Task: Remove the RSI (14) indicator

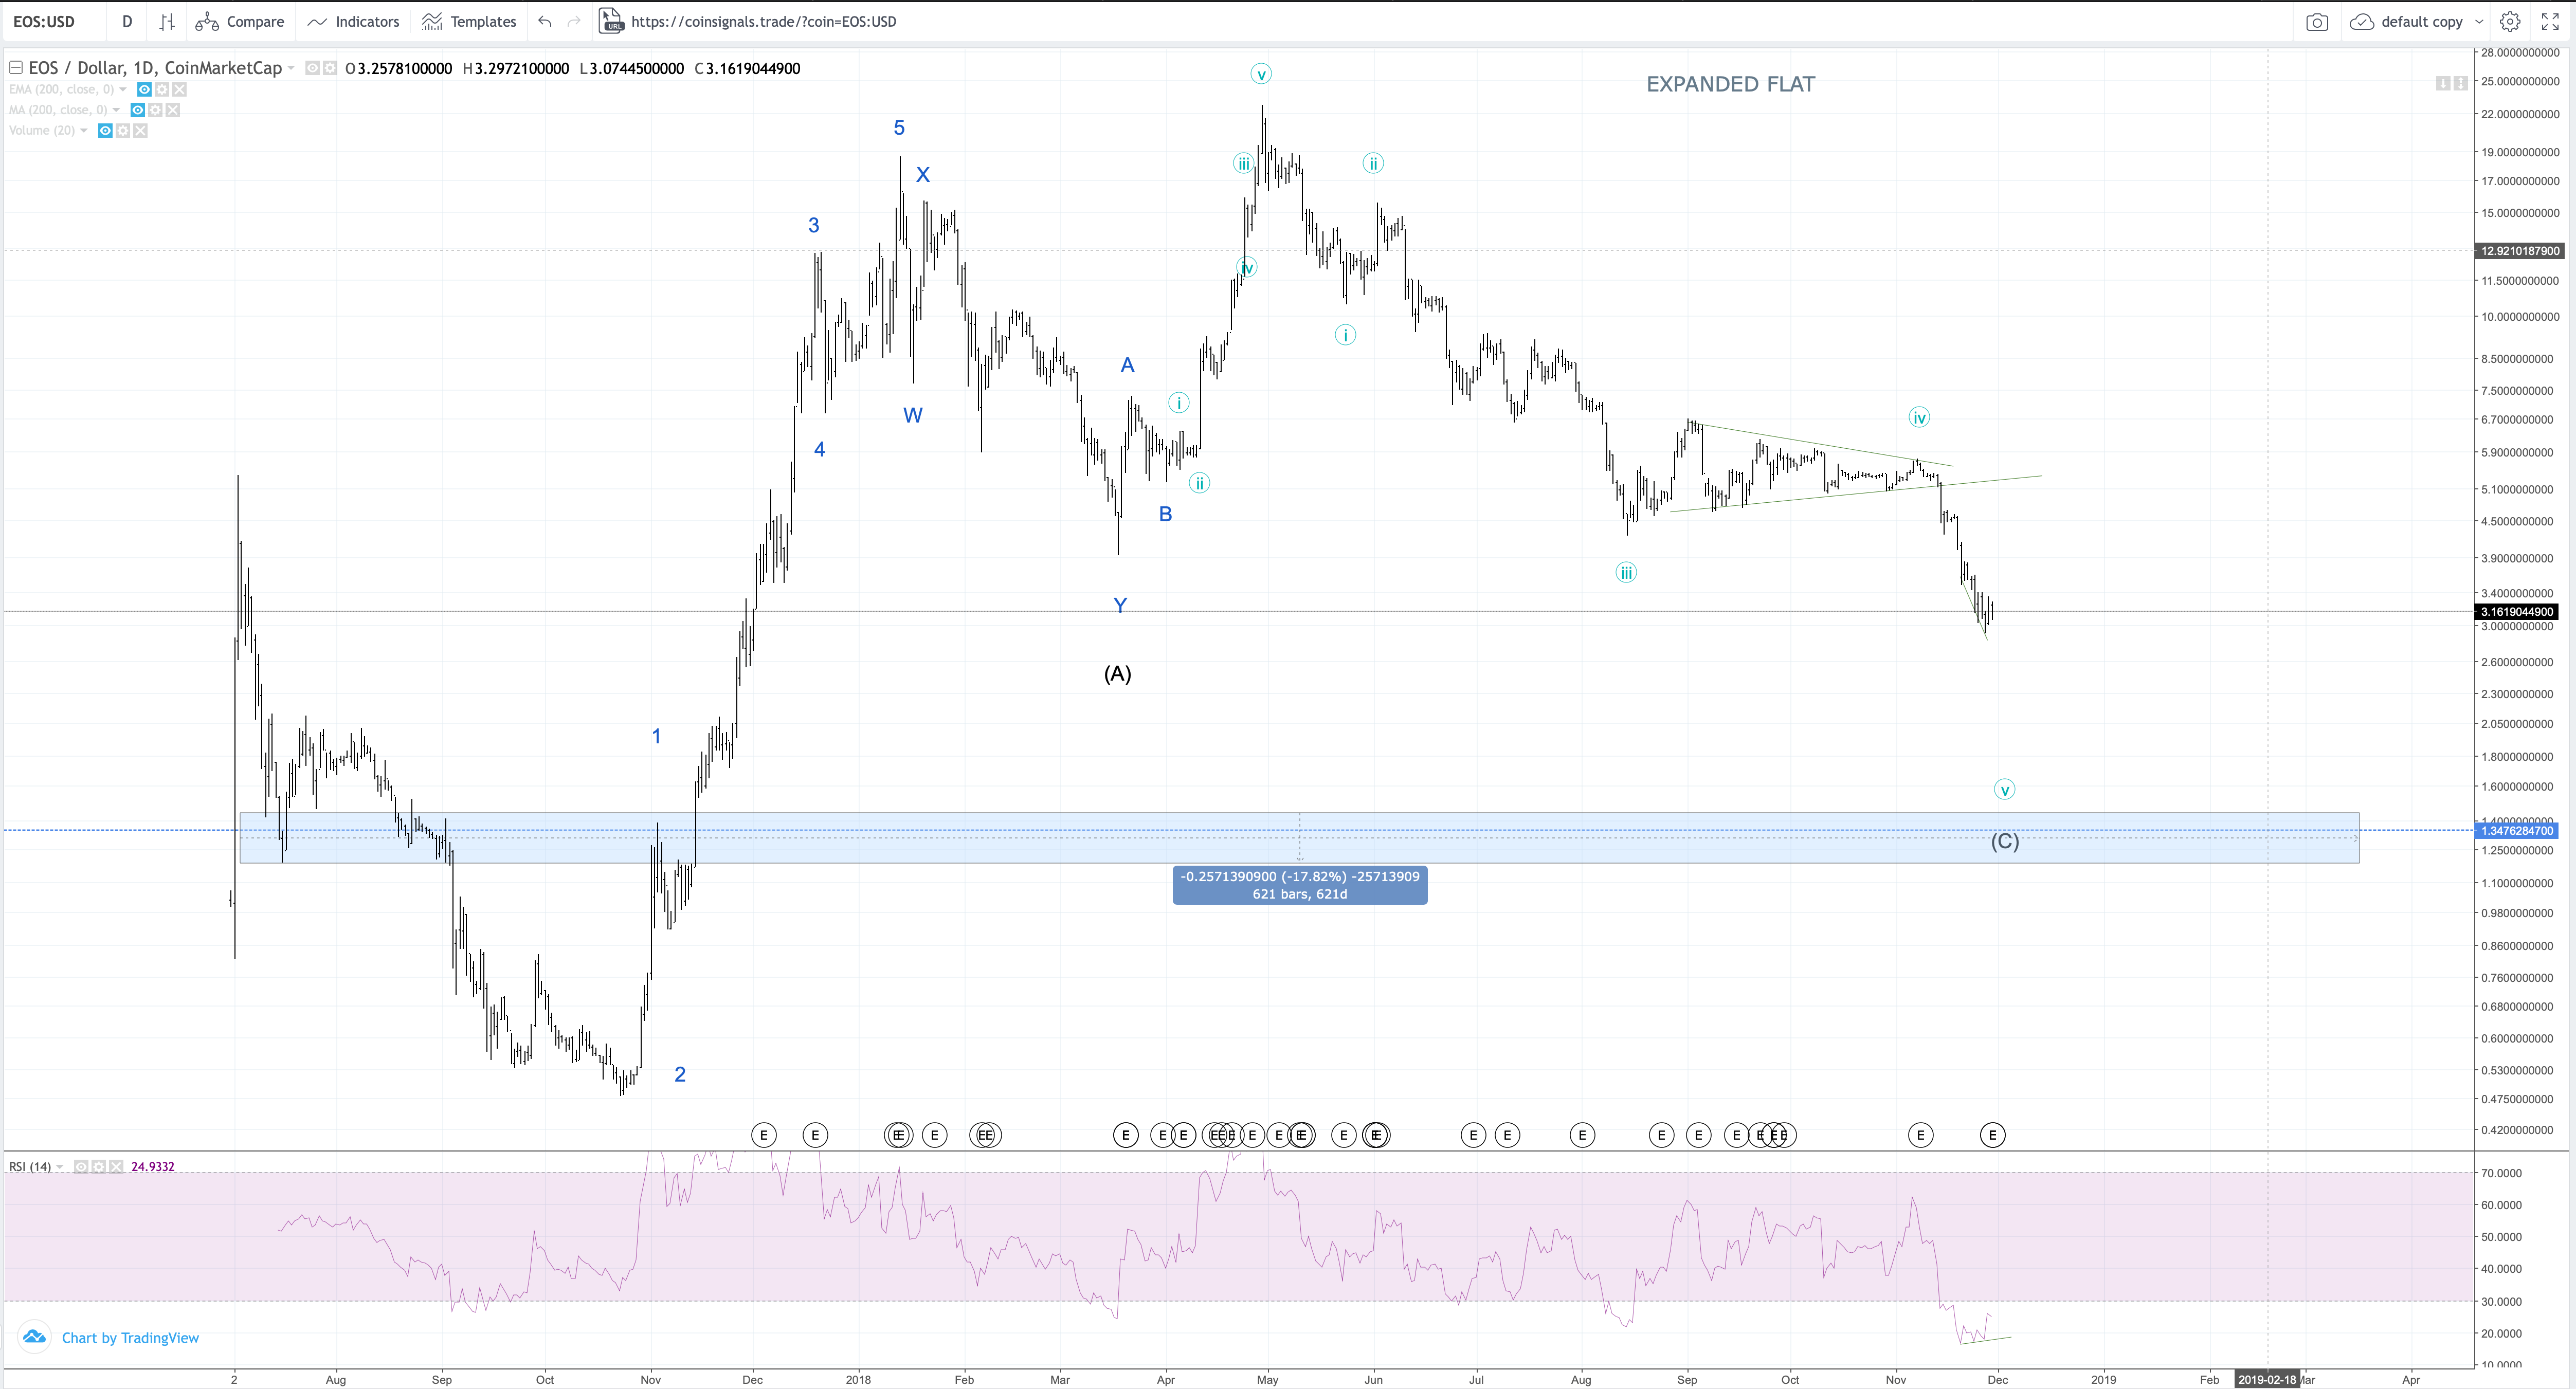Action: click(116, 1166)
